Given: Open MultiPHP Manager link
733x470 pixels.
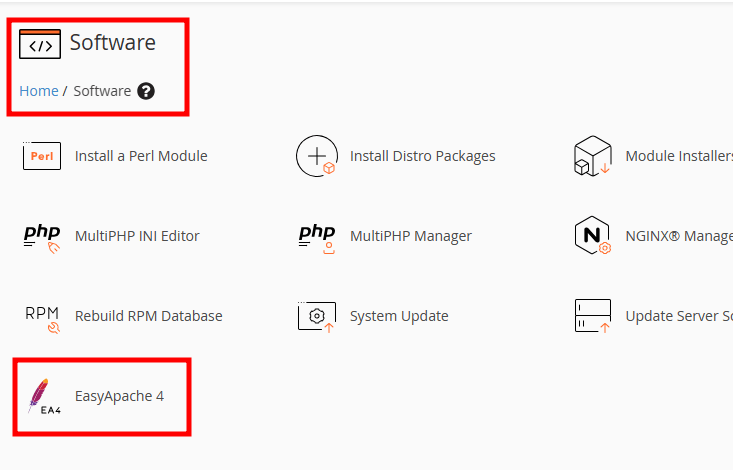Looking at the screenshot, I should click(x=411, y=236).
